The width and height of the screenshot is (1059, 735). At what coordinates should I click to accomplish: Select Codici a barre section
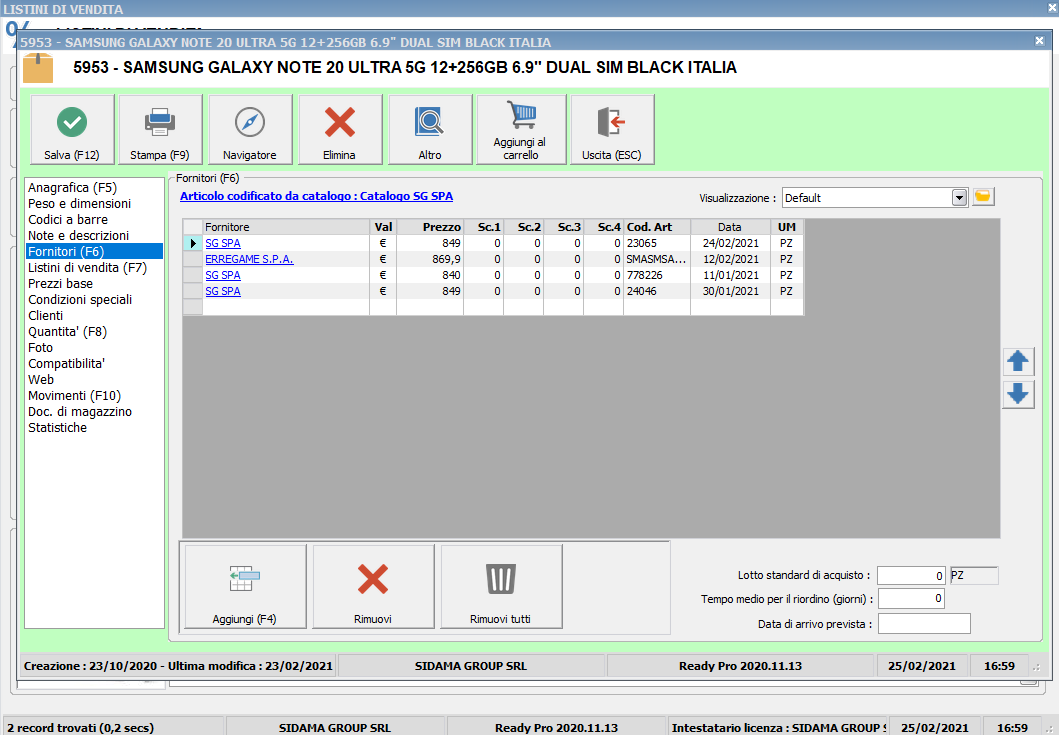click(68, 220)
